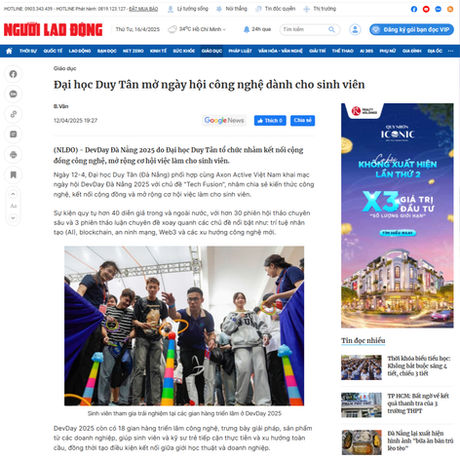
Task: Increase font size with up chevron
Action: (x=13, y=194)
